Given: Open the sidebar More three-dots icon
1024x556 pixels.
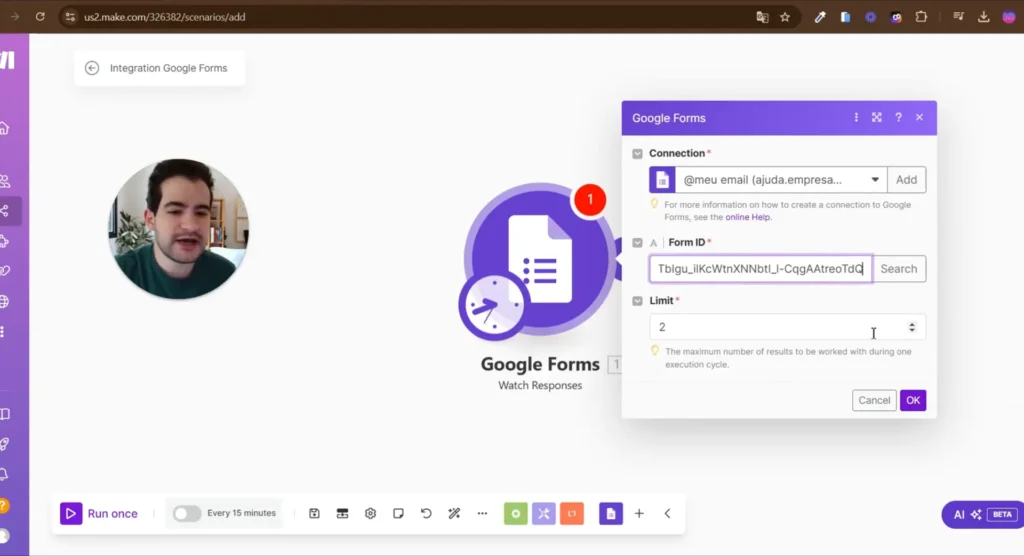Looking at the screenshot, I should (x=3, y=332).
